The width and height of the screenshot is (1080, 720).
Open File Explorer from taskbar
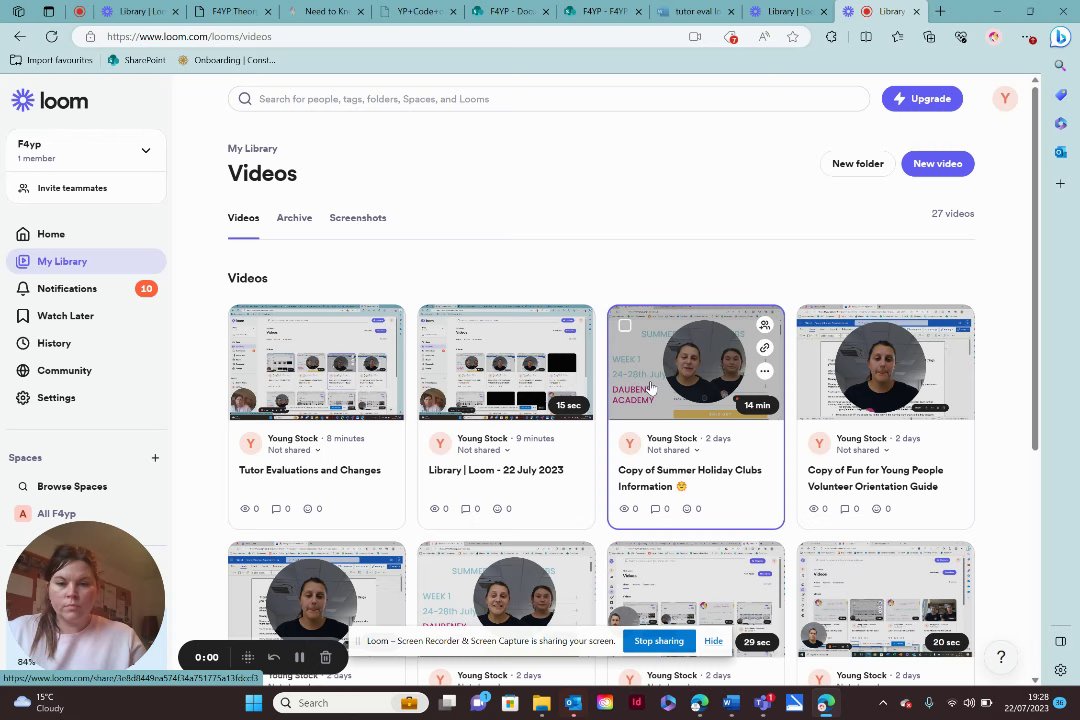pos(541,703)
